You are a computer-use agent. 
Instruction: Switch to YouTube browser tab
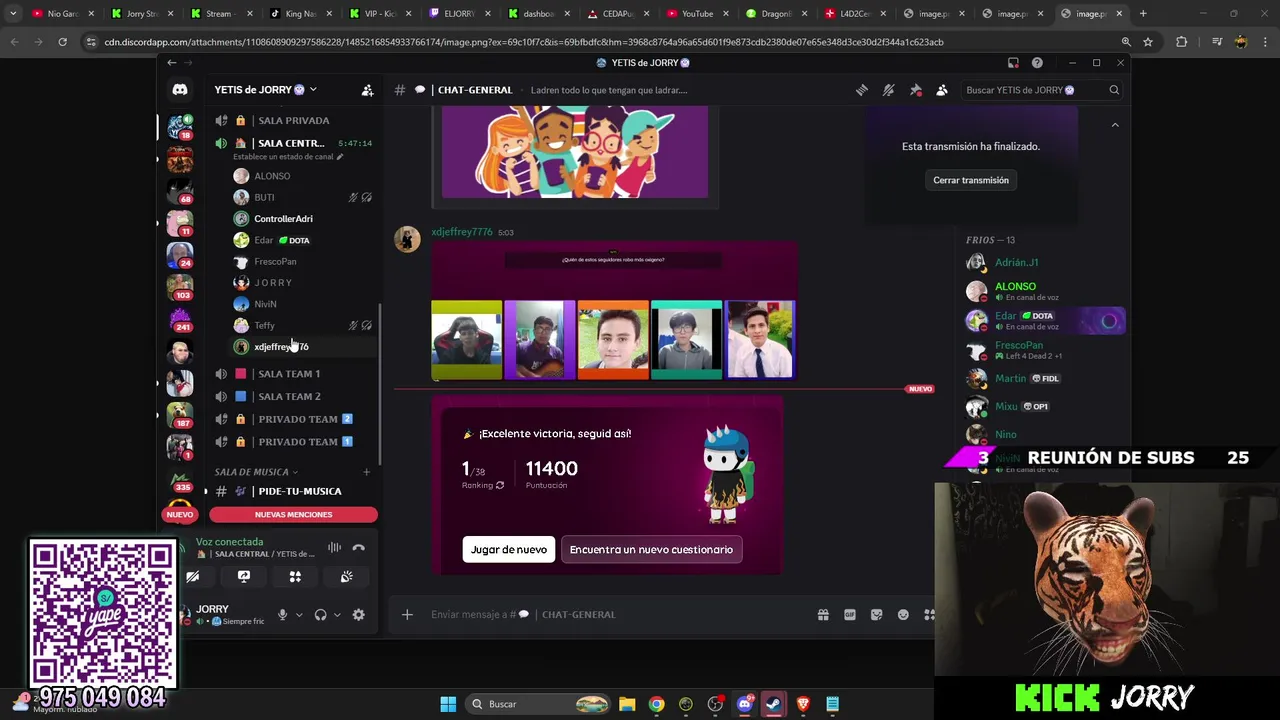coord(697,14)
